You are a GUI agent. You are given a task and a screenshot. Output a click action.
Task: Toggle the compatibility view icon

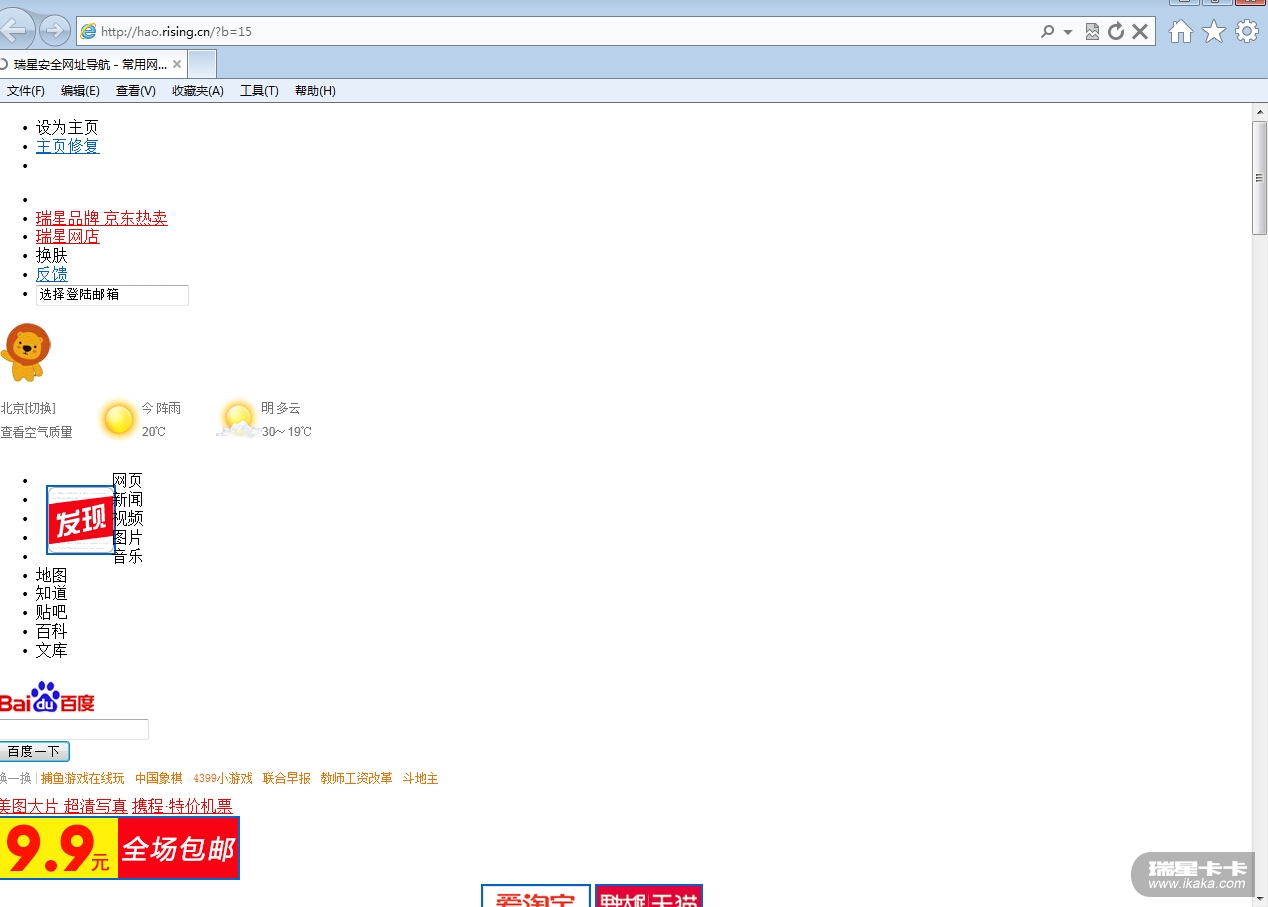pos(1092,32)
